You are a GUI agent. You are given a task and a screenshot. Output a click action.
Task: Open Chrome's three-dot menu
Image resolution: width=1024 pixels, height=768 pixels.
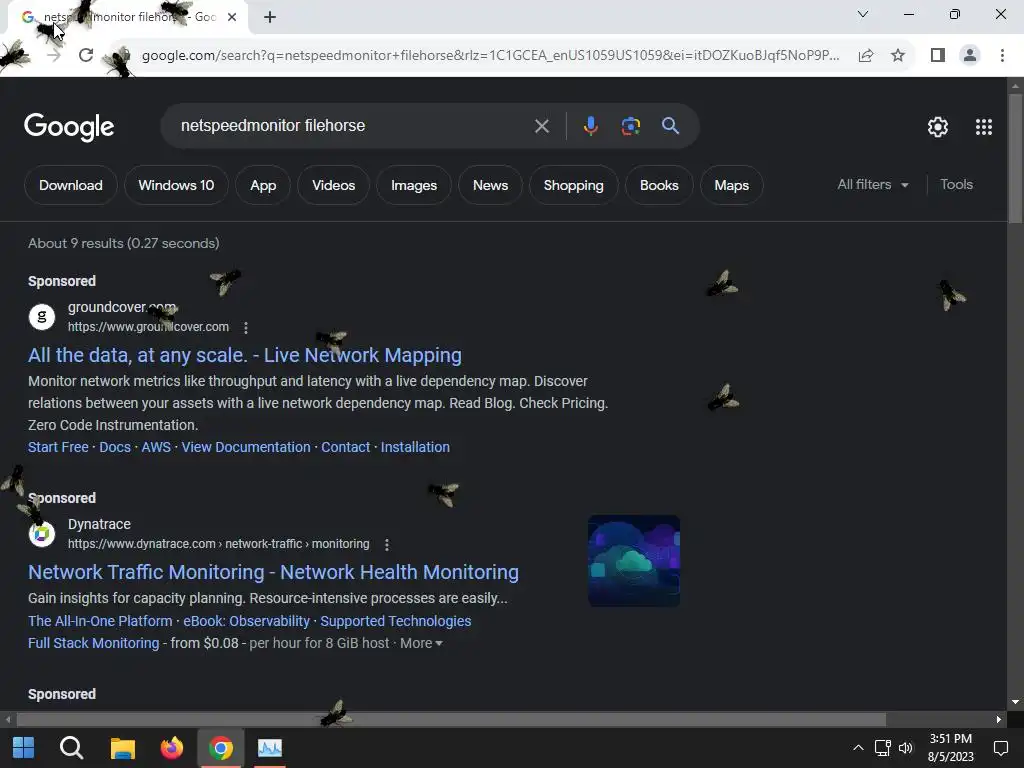(1002, 56)
